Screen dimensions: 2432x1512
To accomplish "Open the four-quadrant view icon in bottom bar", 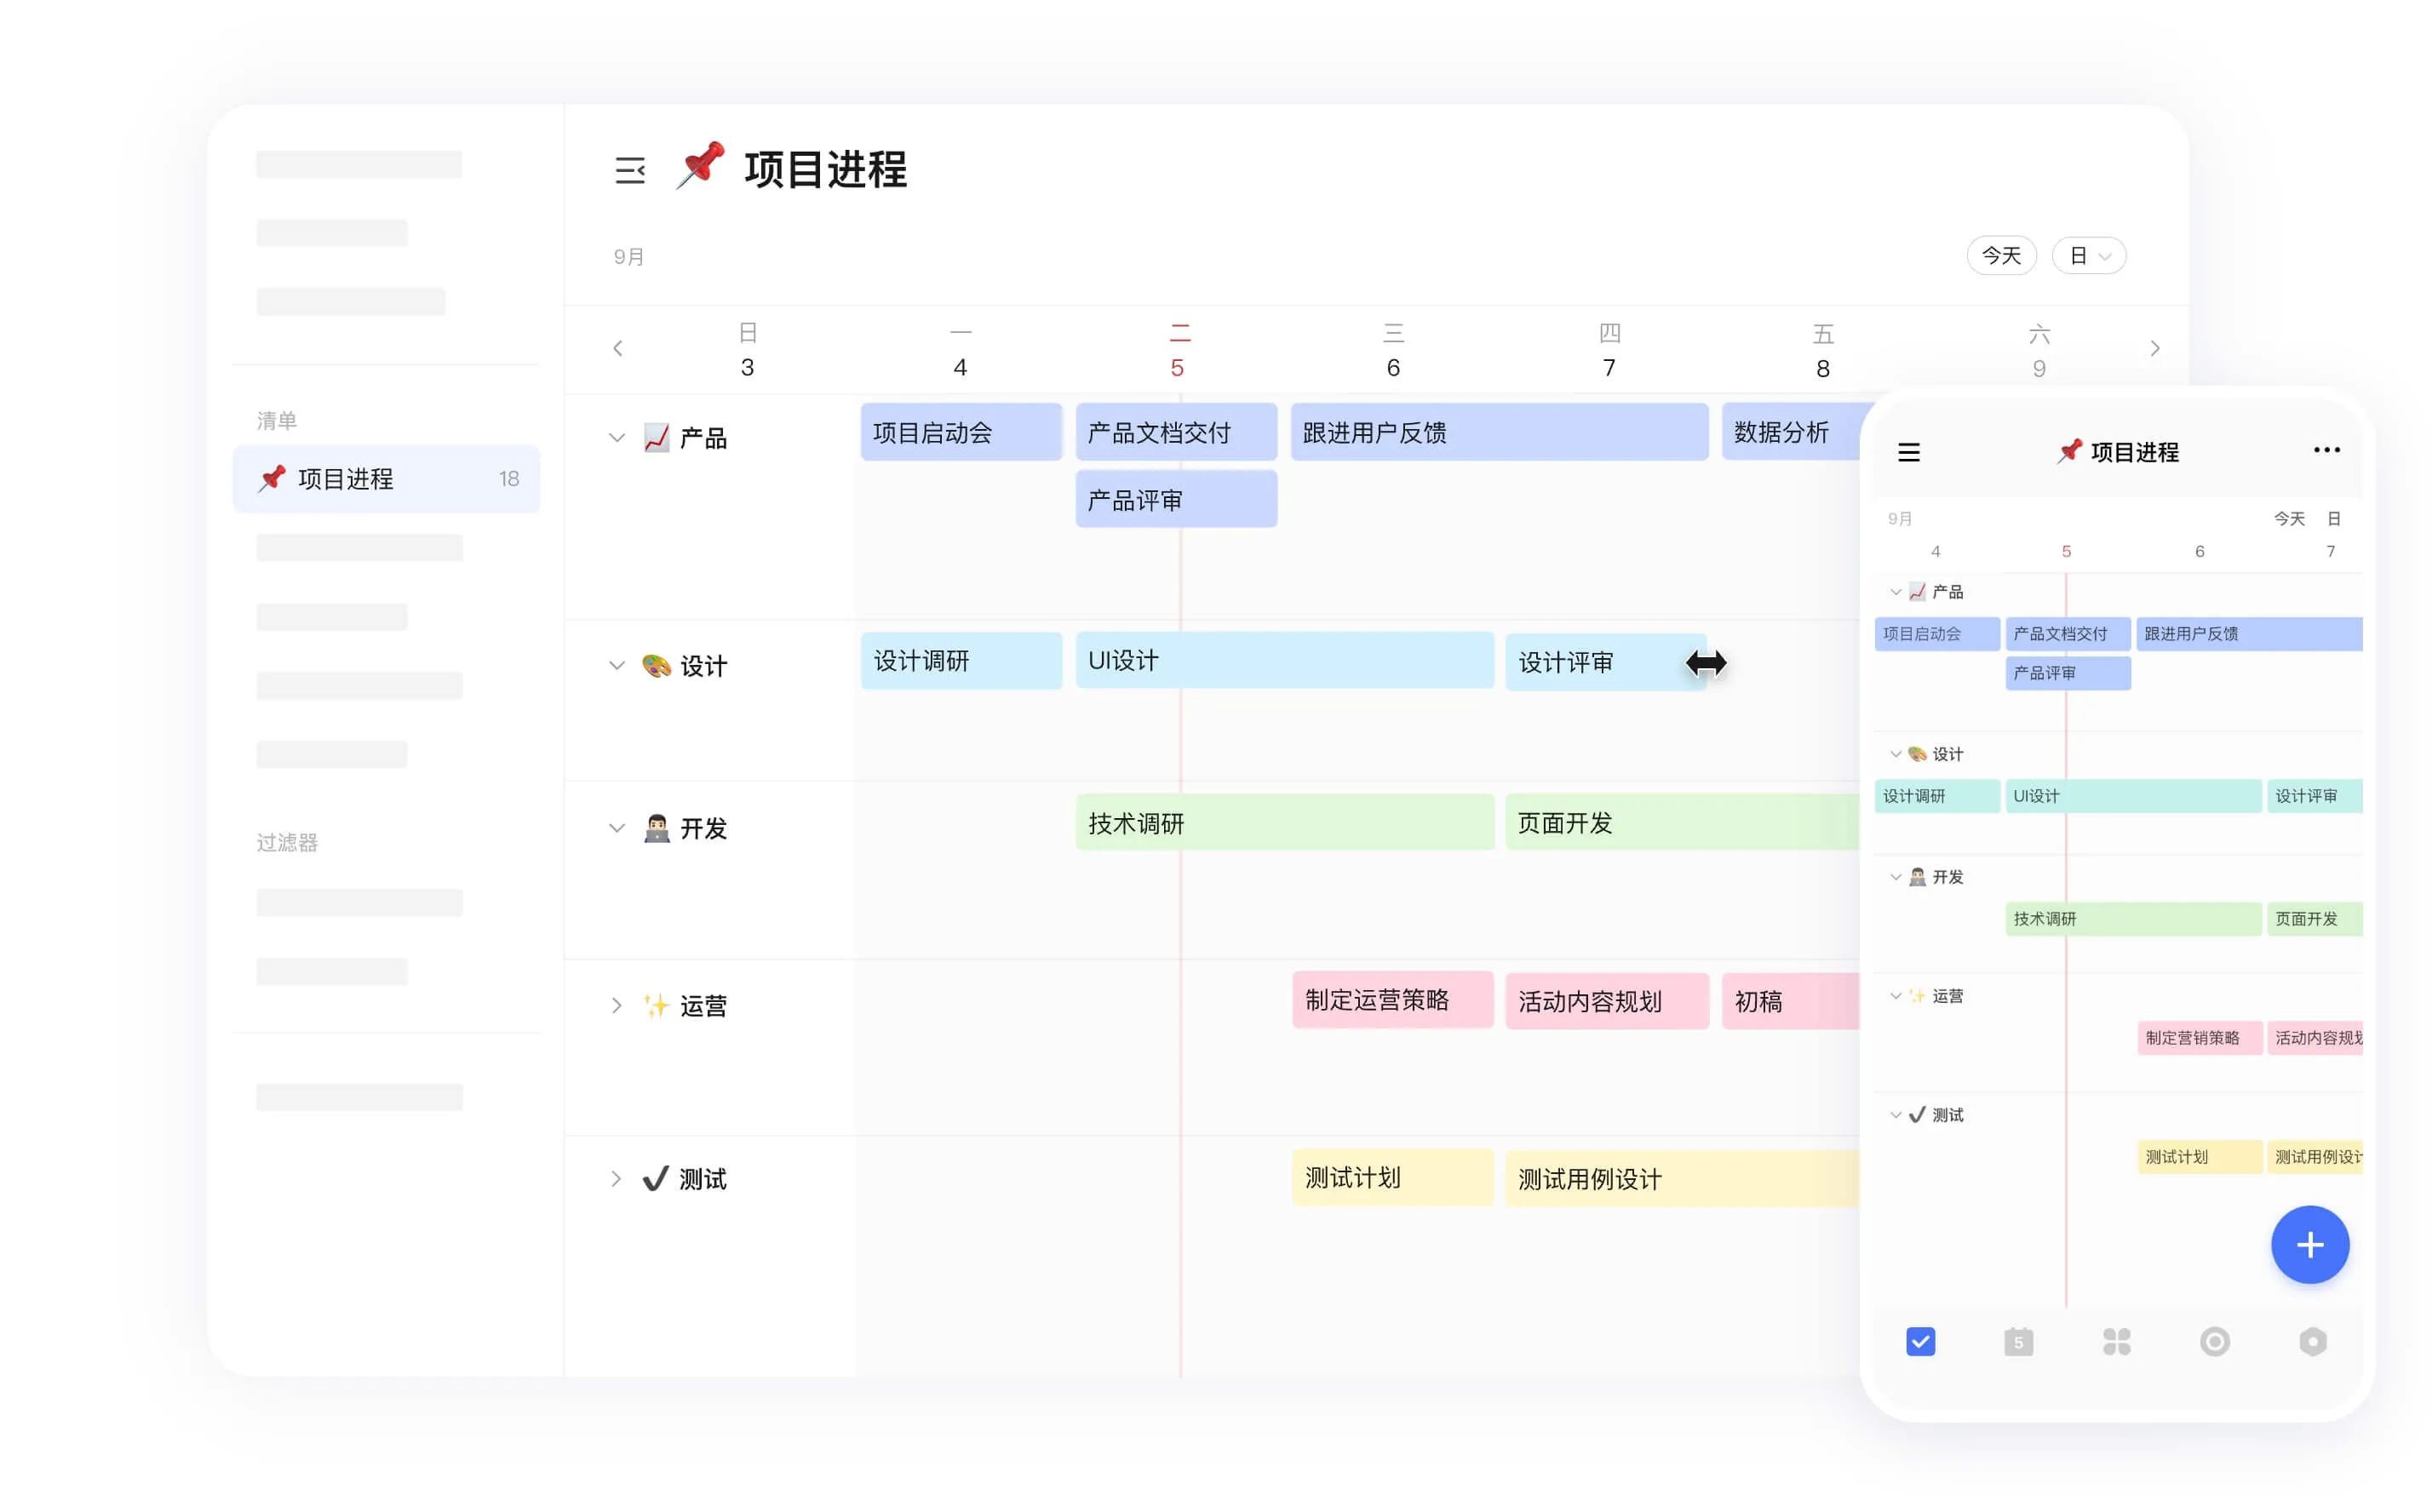I will [x=2116, y=1341].
